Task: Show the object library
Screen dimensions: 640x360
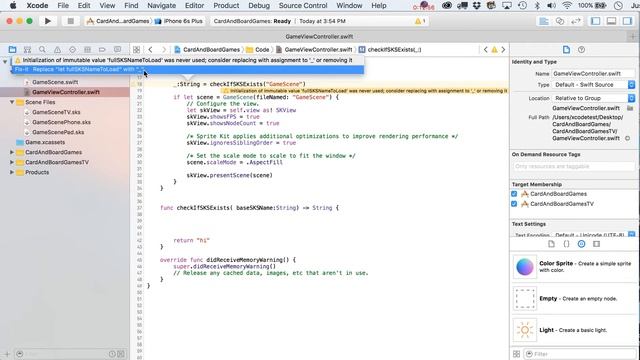Action: [581, 244]
